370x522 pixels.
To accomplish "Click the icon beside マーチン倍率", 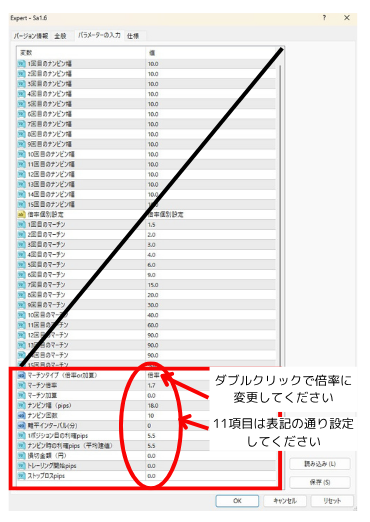I will [x=22, y=385].
